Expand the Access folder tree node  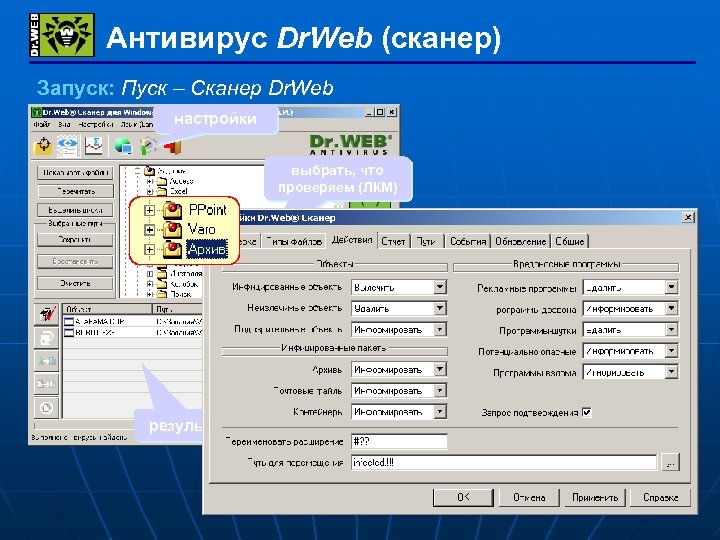pos(150,181)
